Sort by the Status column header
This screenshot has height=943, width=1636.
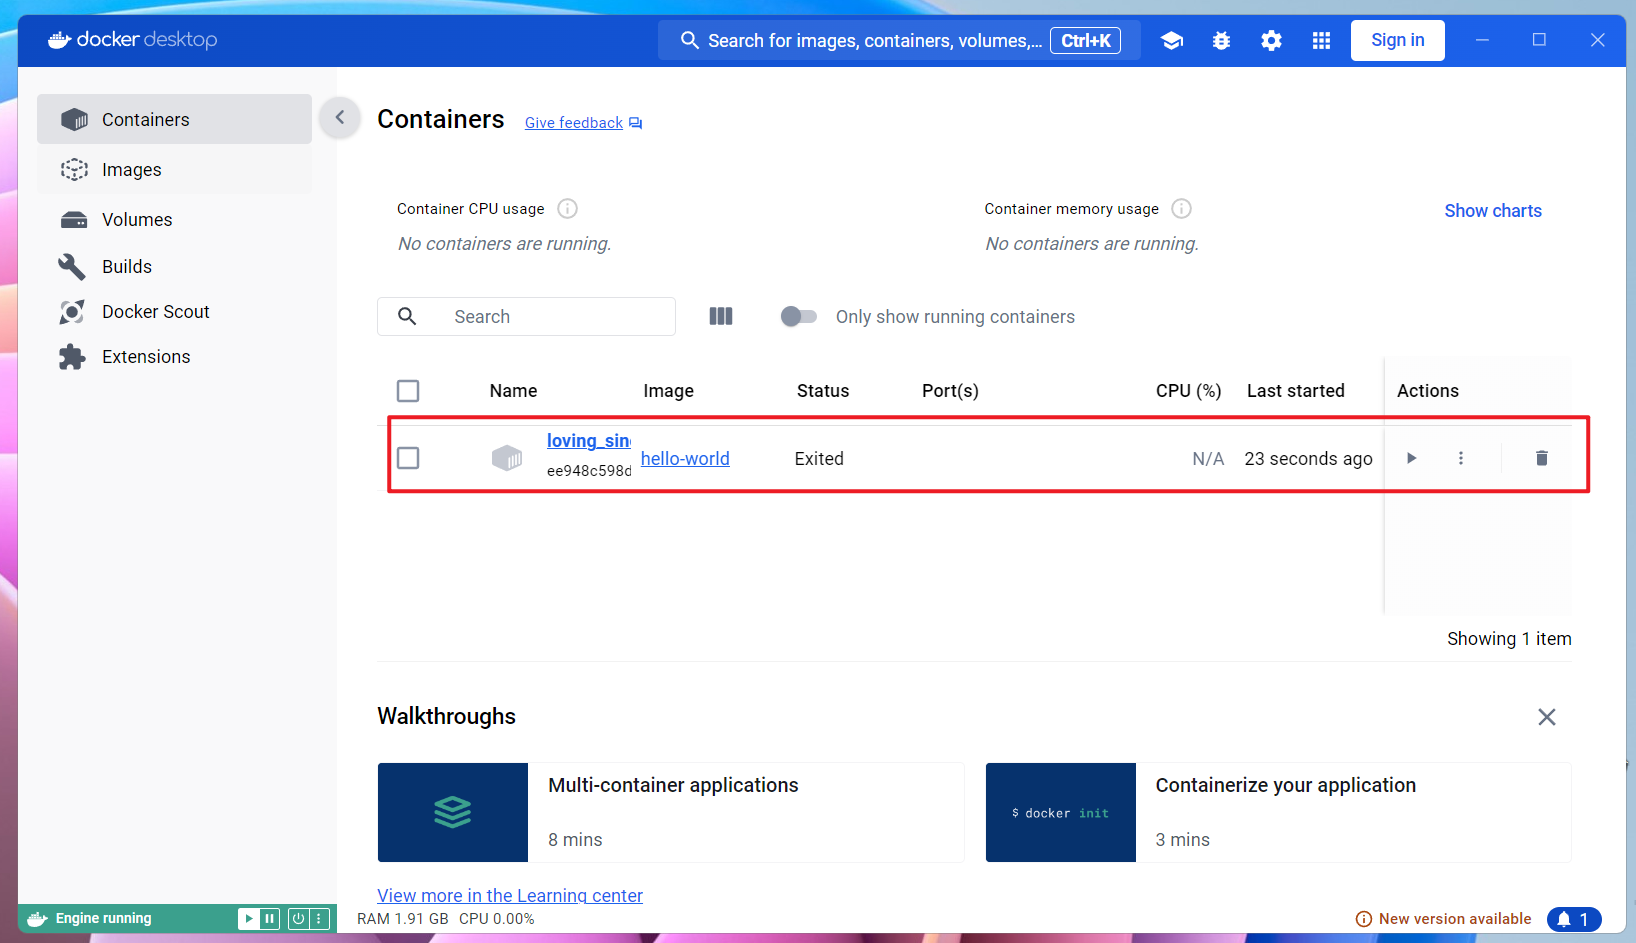pyautogui.click(x=823, y=391)
